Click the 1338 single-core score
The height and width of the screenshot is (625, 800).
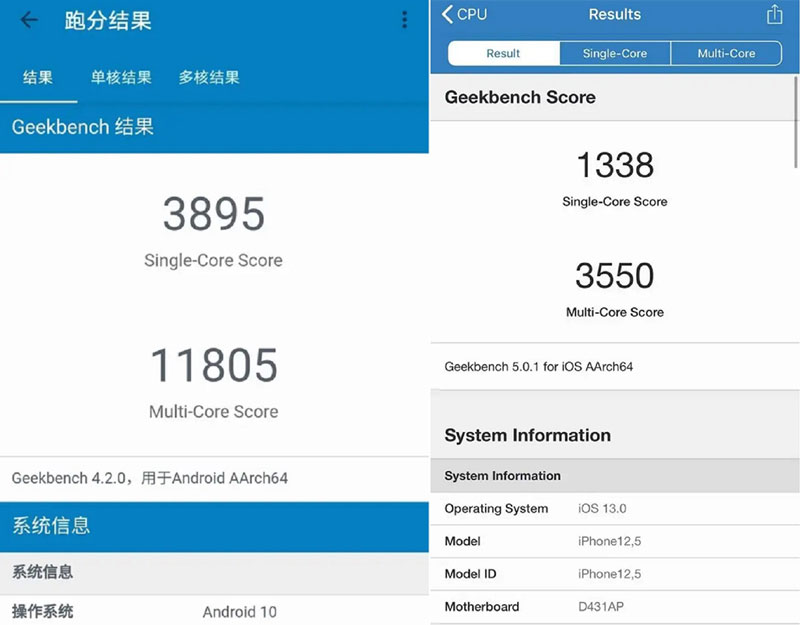[615, 165]
